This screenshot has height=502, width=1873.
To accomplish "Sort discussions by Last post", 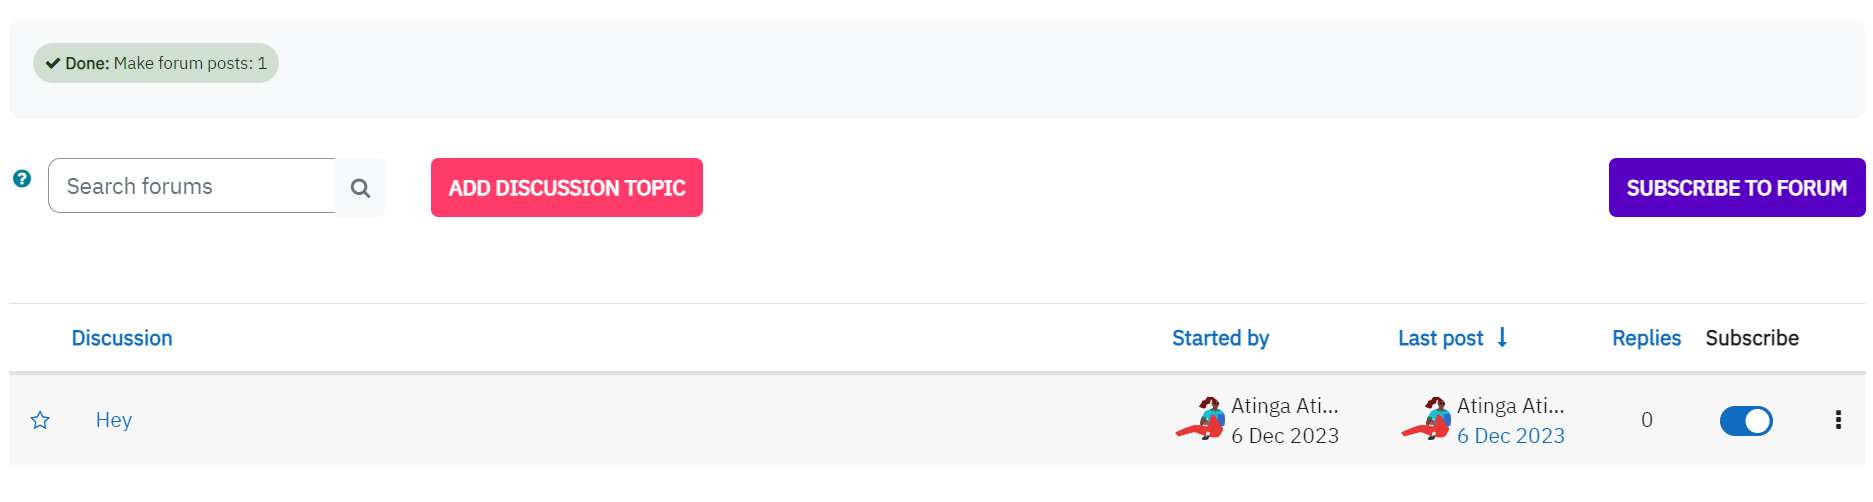I will [1440, 338].
